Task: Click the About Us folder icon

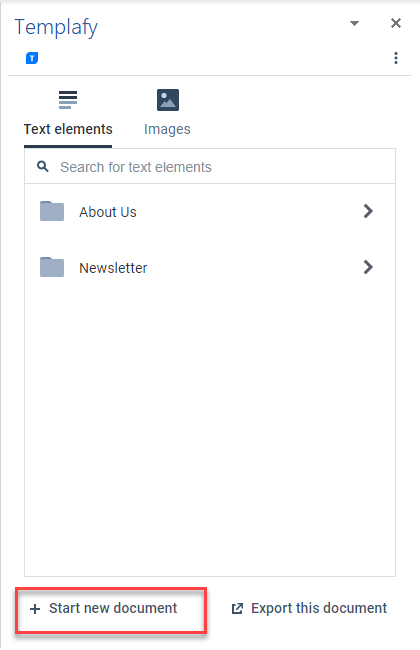Action: [x=52, y=211]
